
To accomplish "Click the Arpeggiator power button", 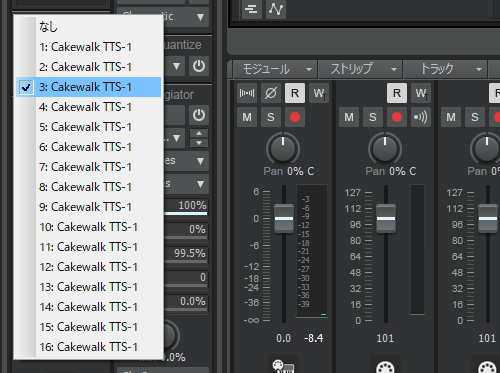I will click(x=199, y=115).
